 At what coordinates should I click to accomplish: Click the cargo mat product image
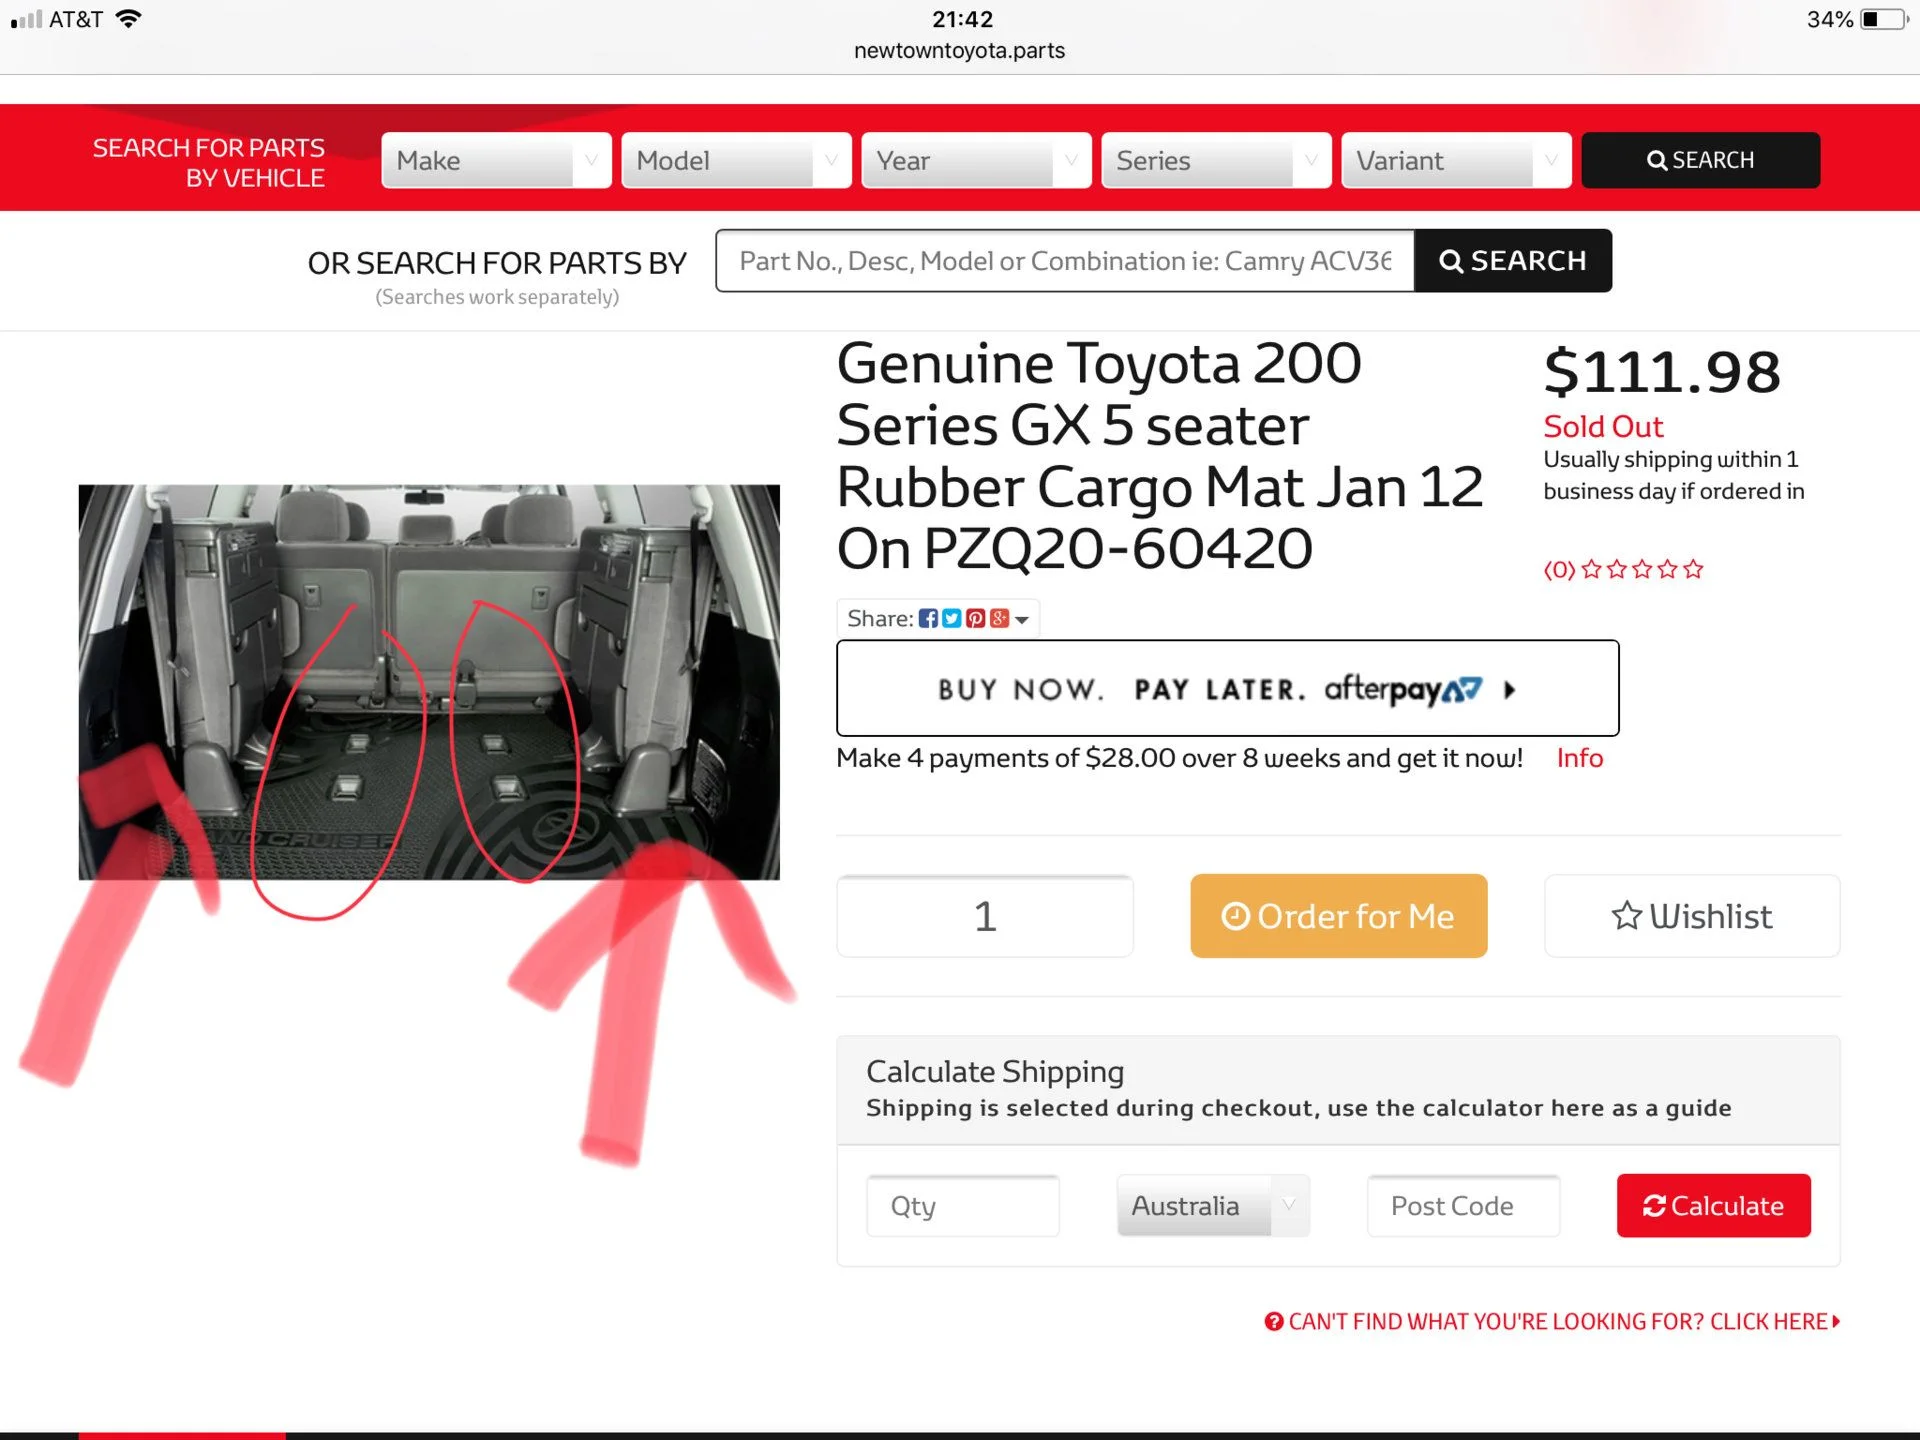pyautogui.click(x=429, y=682)
